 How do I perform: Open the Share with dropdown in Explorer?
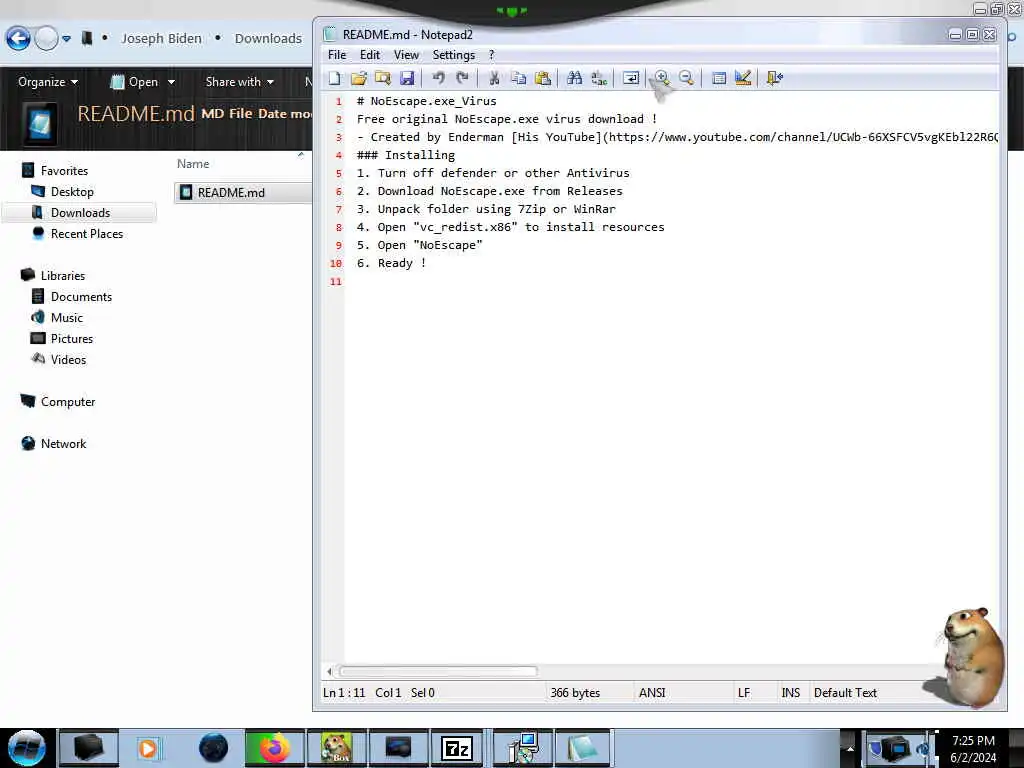pos(239,82)
